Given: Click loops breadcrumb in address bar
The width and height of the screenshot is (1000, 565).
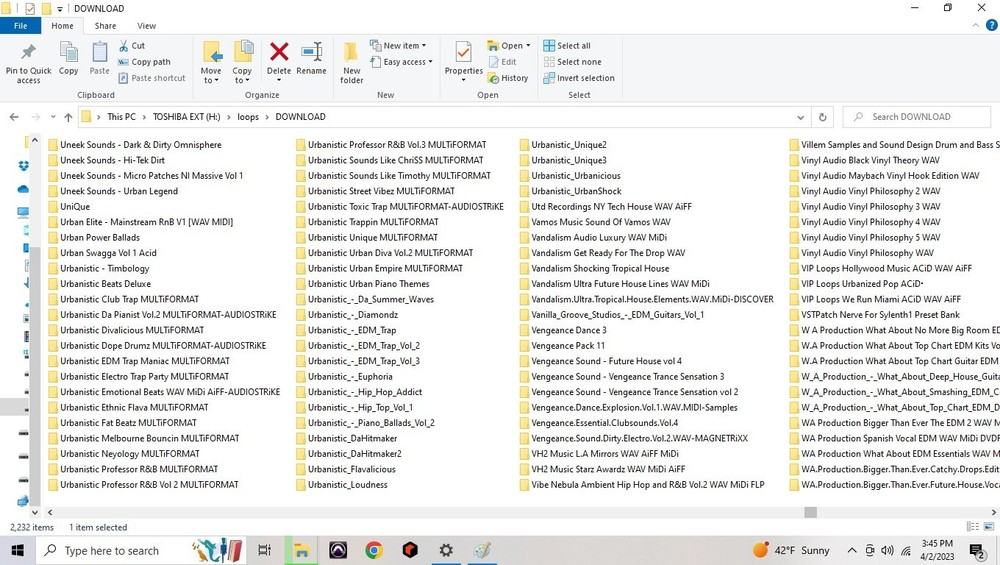Looking at the screenshot, I should (x=248, y=117).
